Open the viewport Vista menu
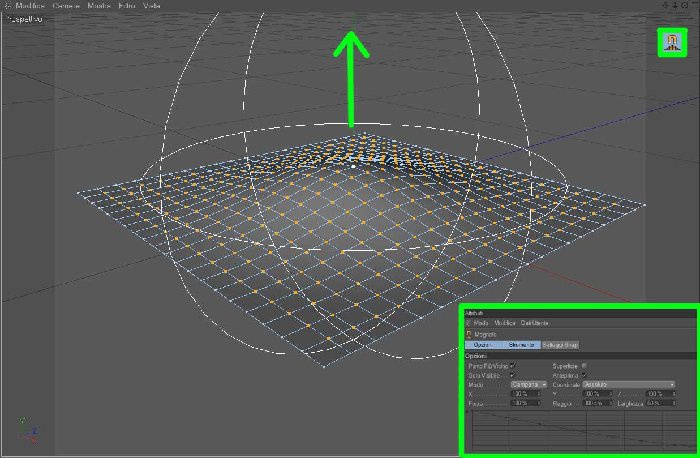This screenshot has width=700, height=458. click(x=152, y=5)
